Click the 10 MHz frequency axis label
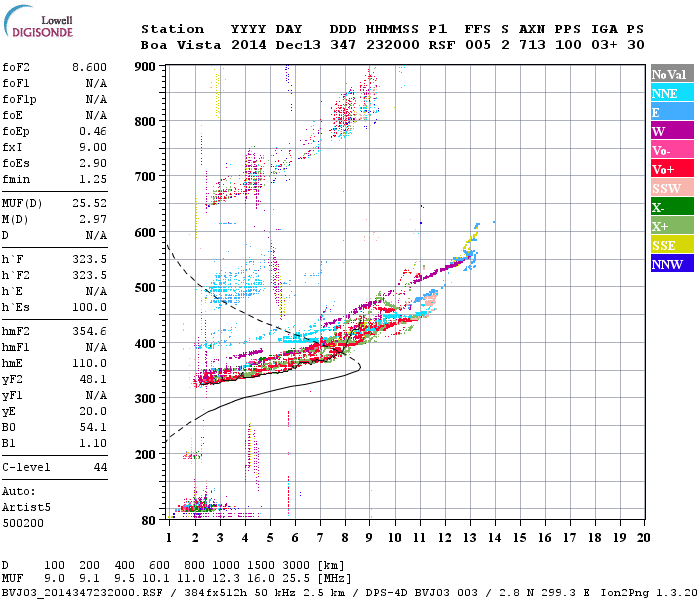This screenshot has width=700, height=600. click(395, 538)
